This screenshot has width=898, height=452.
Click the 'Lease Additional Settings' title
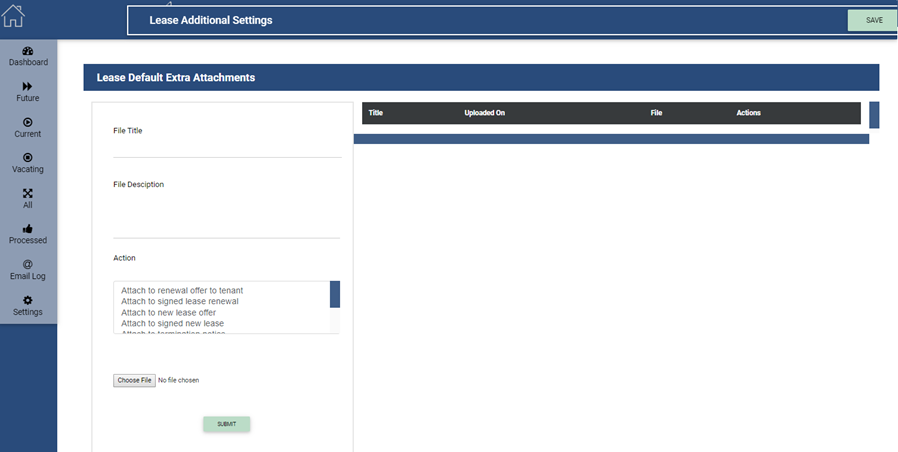point(211,20)
